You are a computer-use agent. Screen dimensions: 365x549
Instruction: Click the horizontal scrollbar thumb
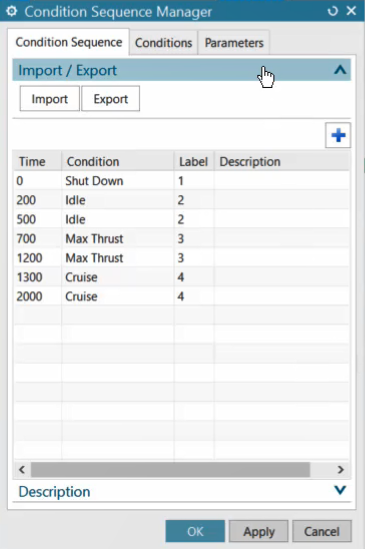(x=170, y=470)
